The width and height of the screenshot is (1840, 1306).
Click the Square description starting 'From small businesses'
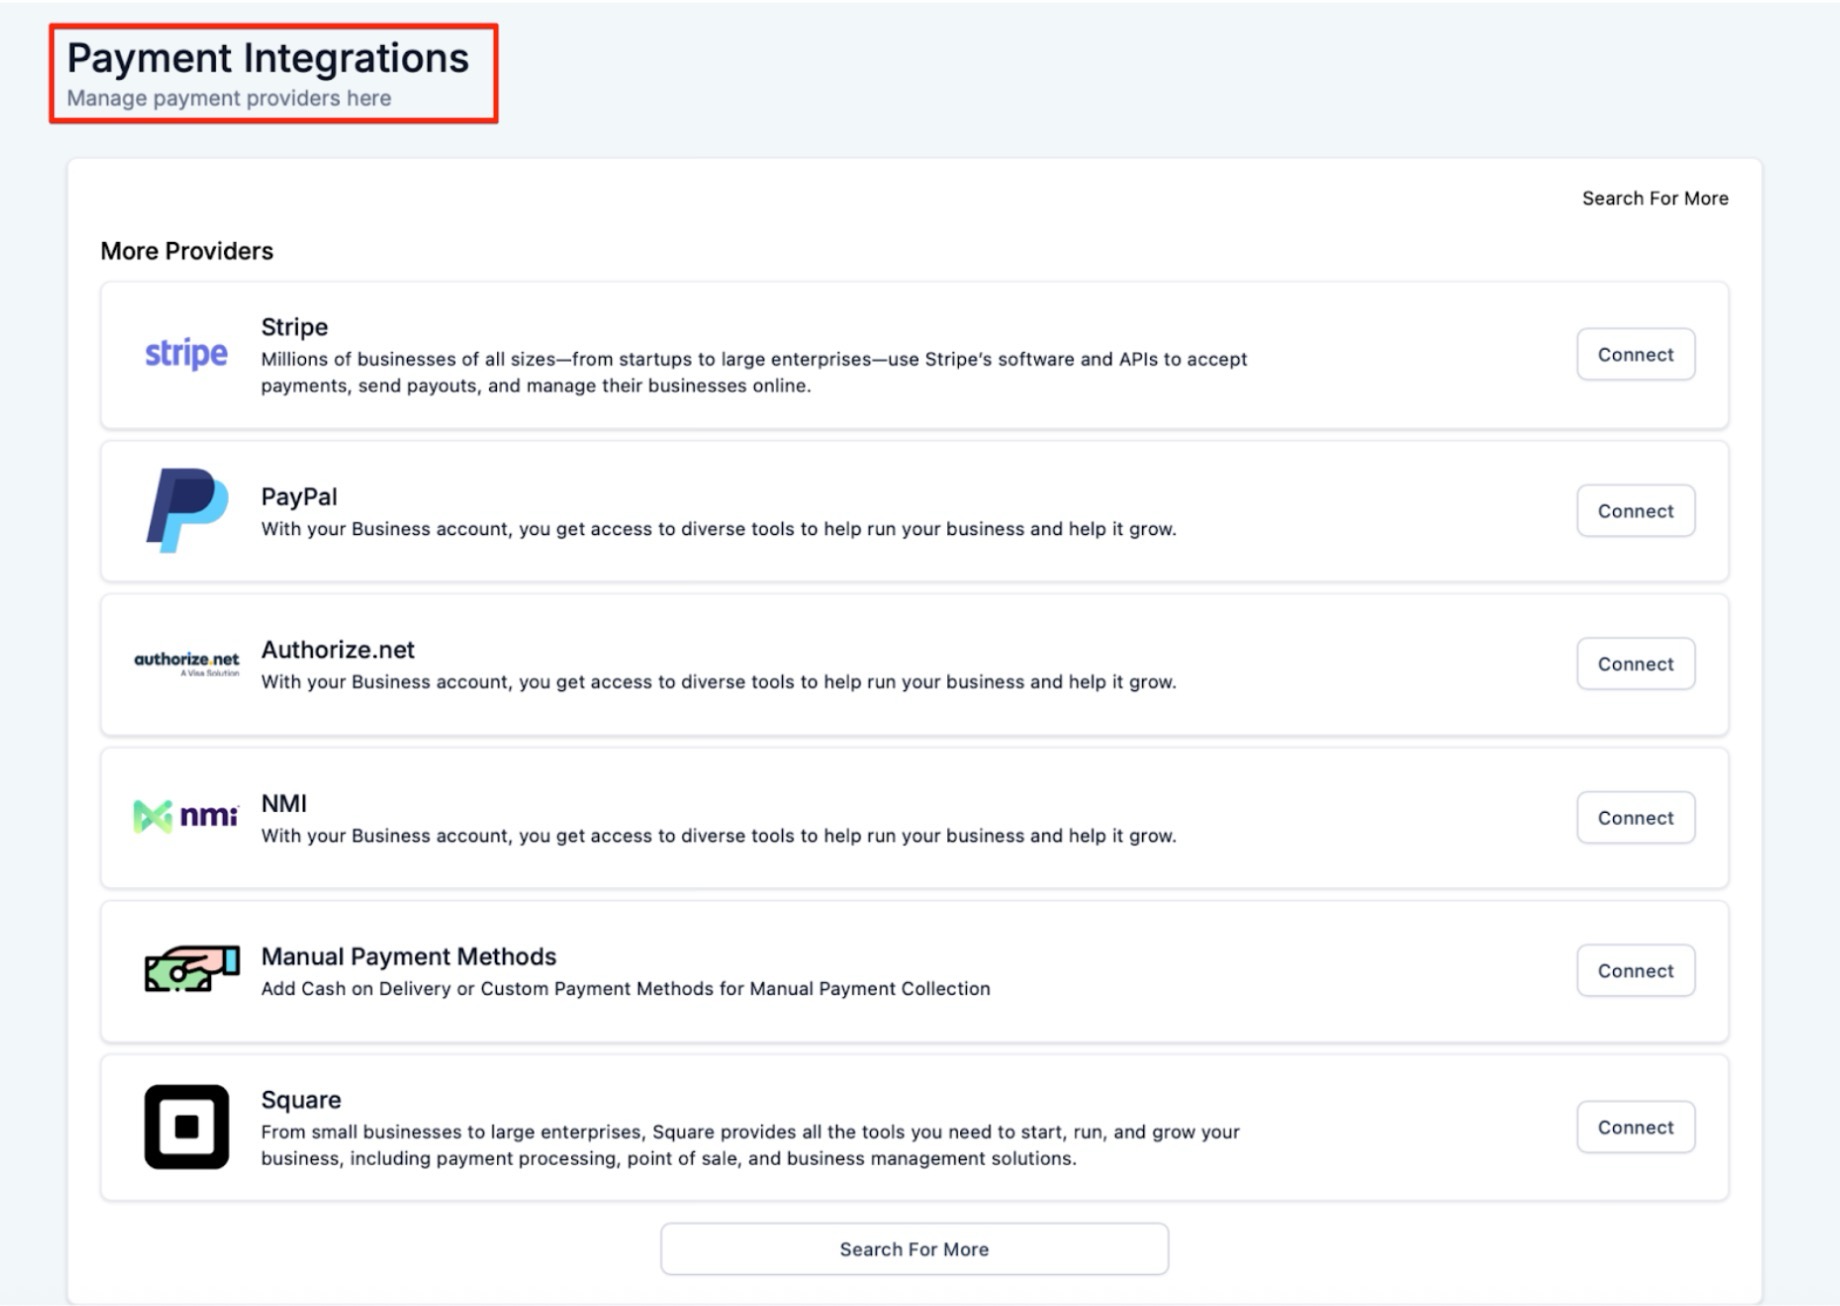click(750, 1145)
